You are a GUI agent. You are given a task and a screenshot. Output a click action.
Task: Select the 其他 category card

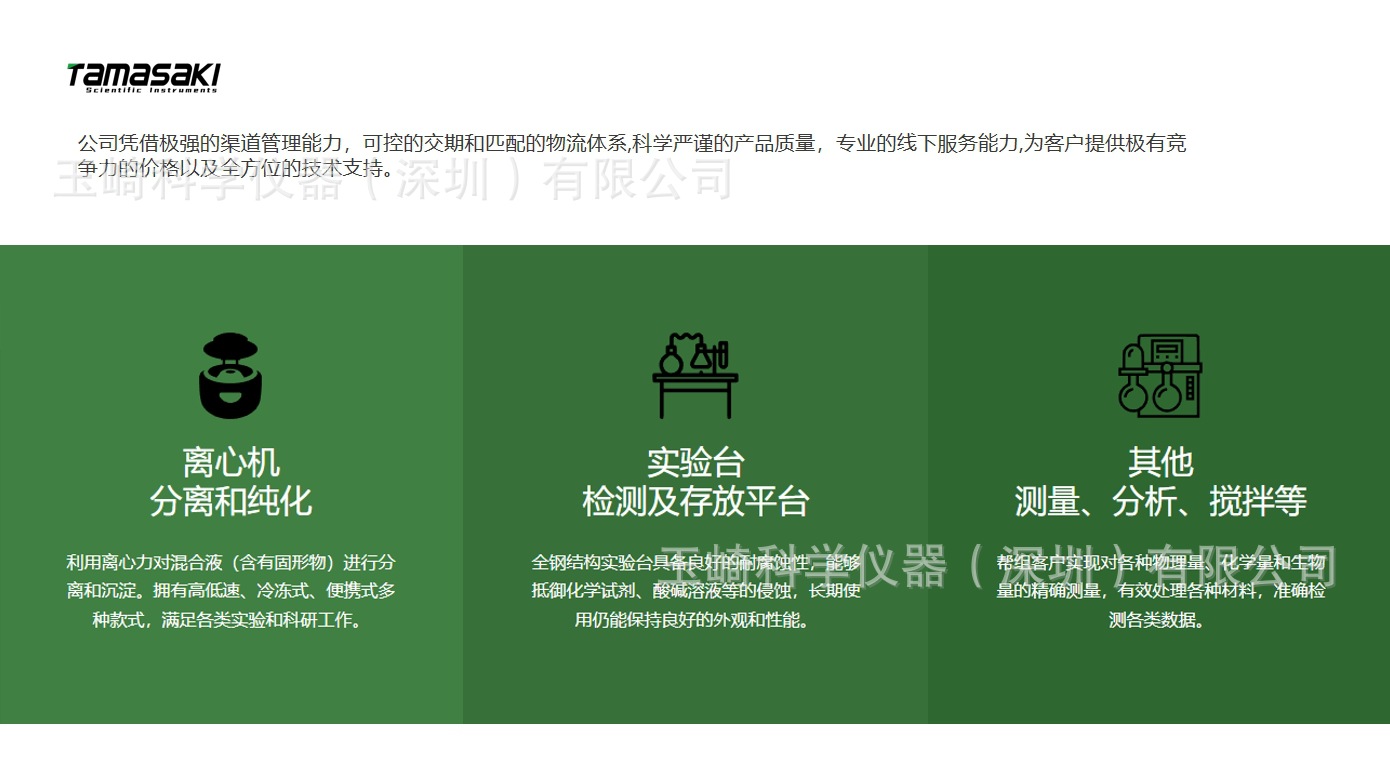tap(1162, 461)
